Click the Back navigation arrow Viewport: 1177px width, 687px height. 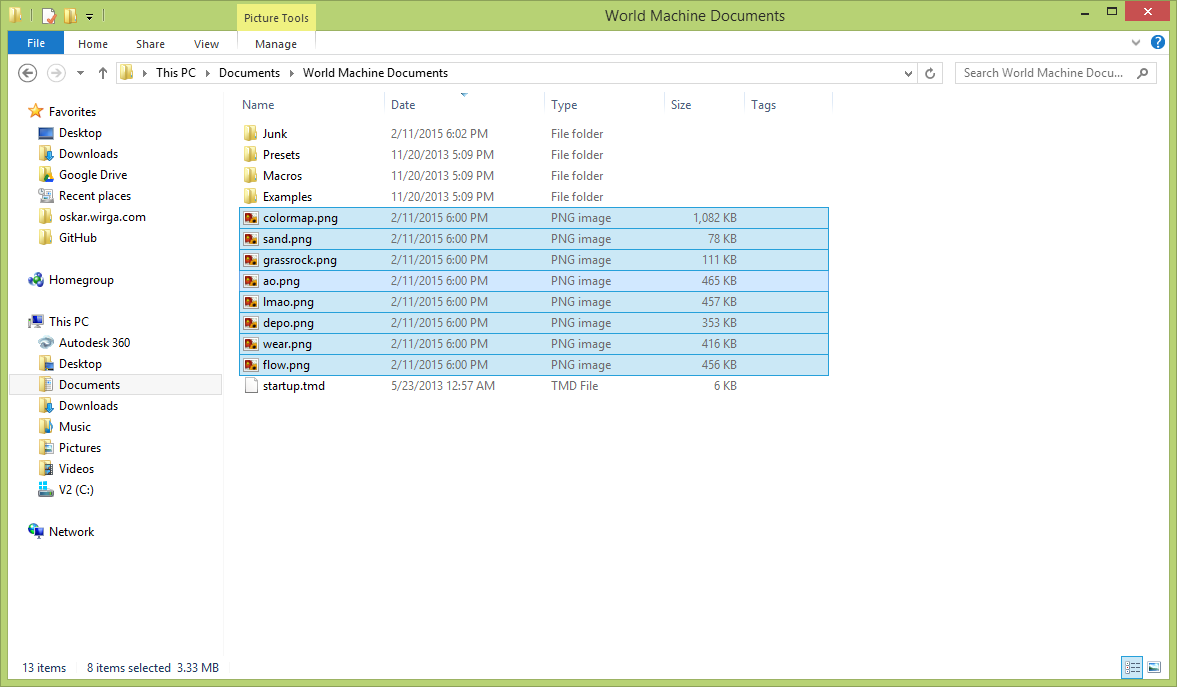[28, 73]
